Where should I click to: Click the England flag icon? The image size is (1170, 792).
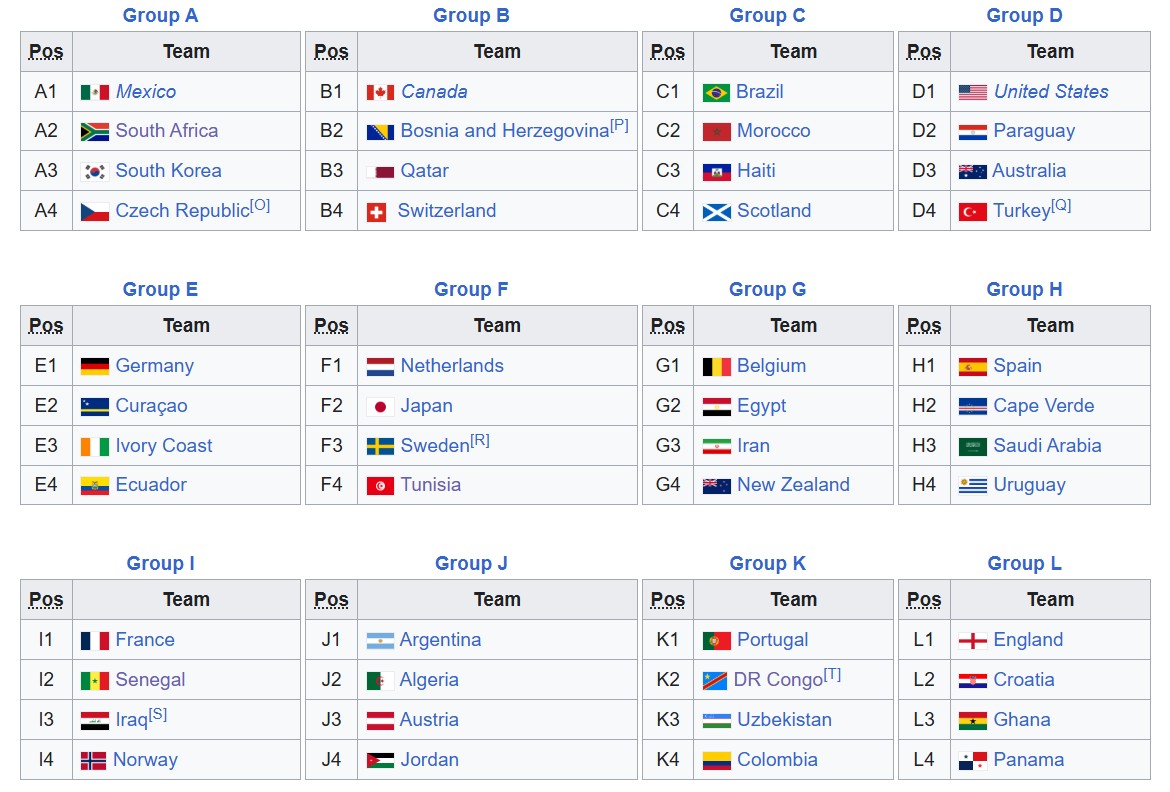[x=972, y=641]
